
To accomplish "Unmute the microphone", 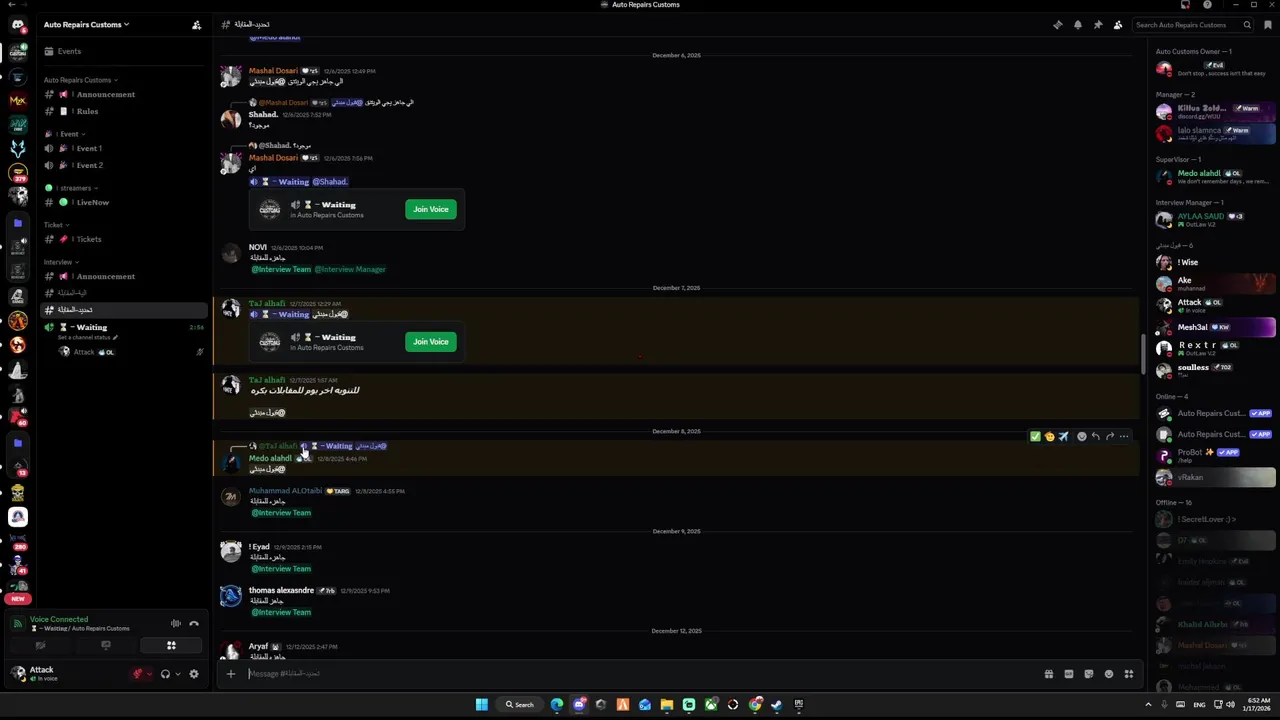I will (138, 674).
